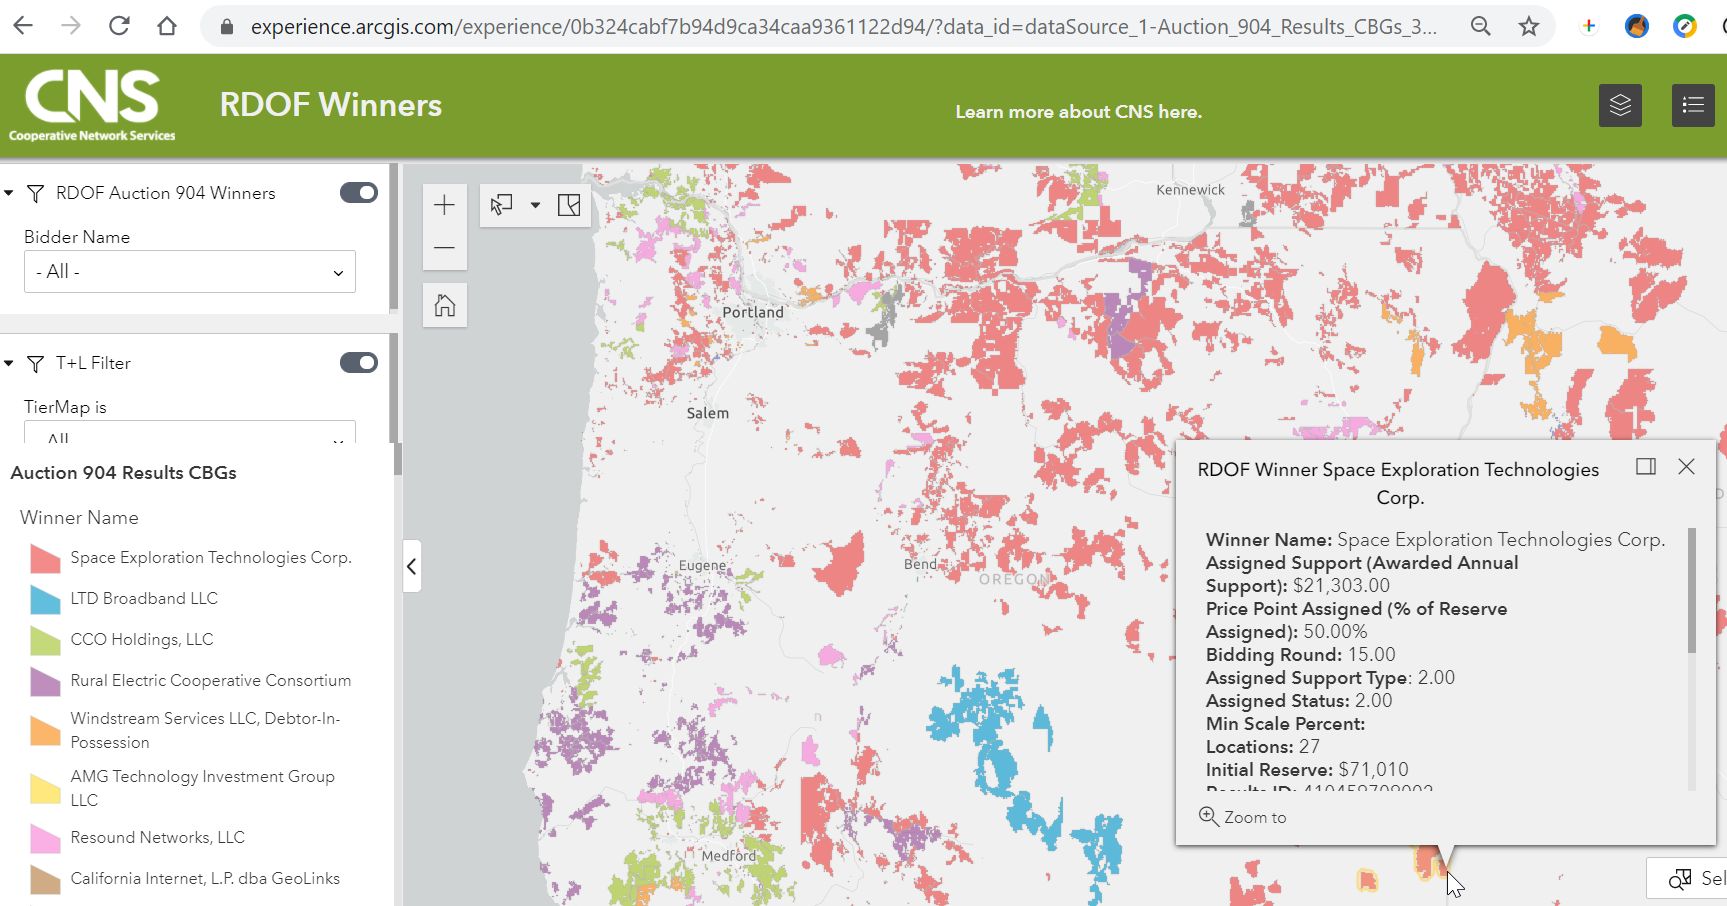This screenshot has width=1727, height=906.
Task: Click the Assigned Support value $21,303.00
Action: (1341, 586)
